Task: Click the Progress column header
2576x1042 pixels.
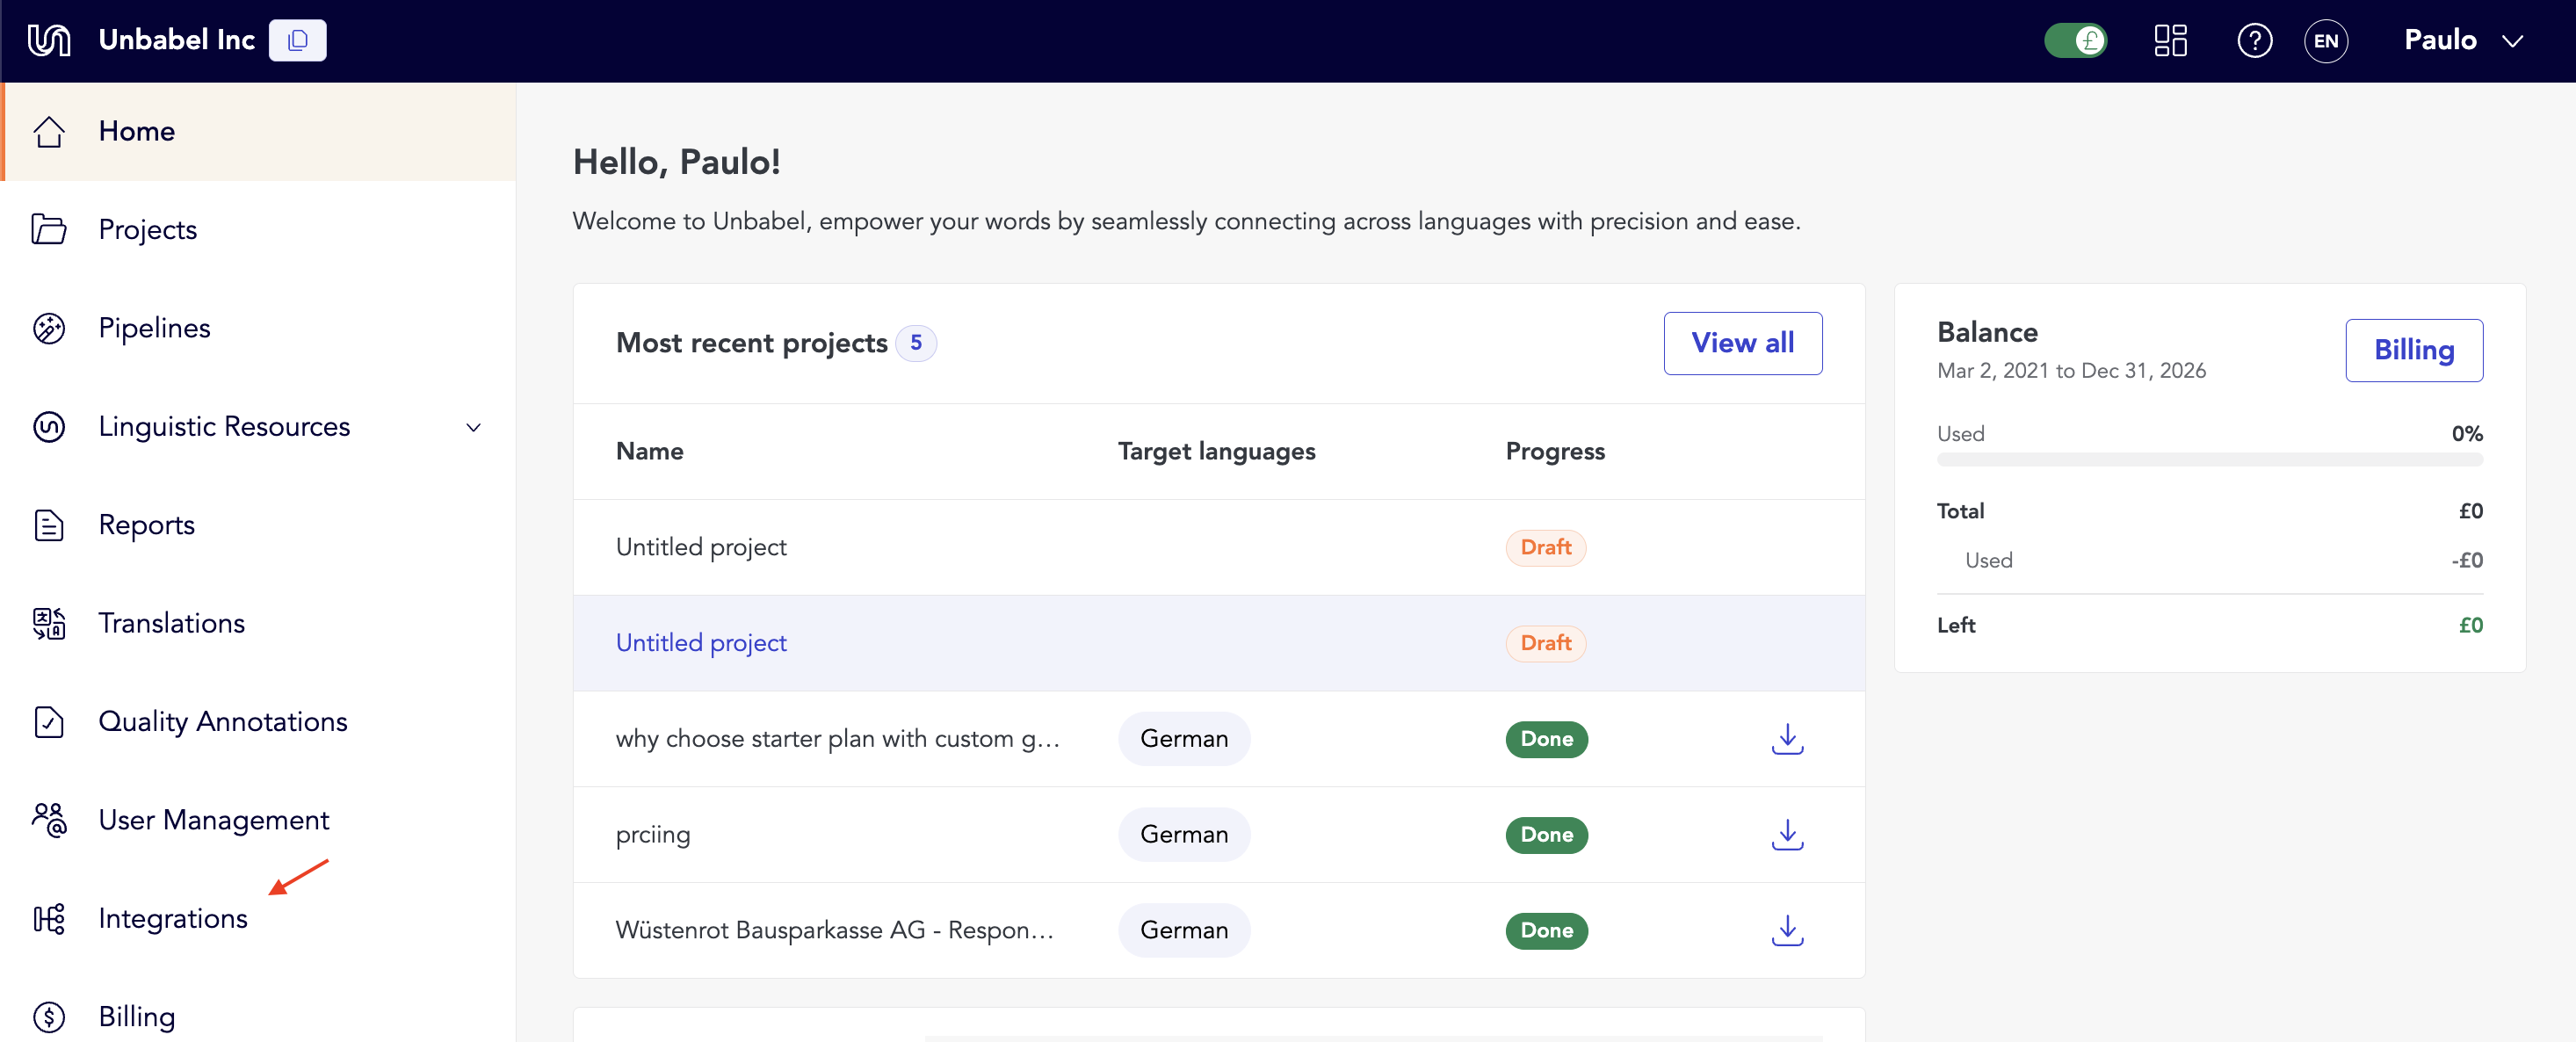Action: 1554,452
